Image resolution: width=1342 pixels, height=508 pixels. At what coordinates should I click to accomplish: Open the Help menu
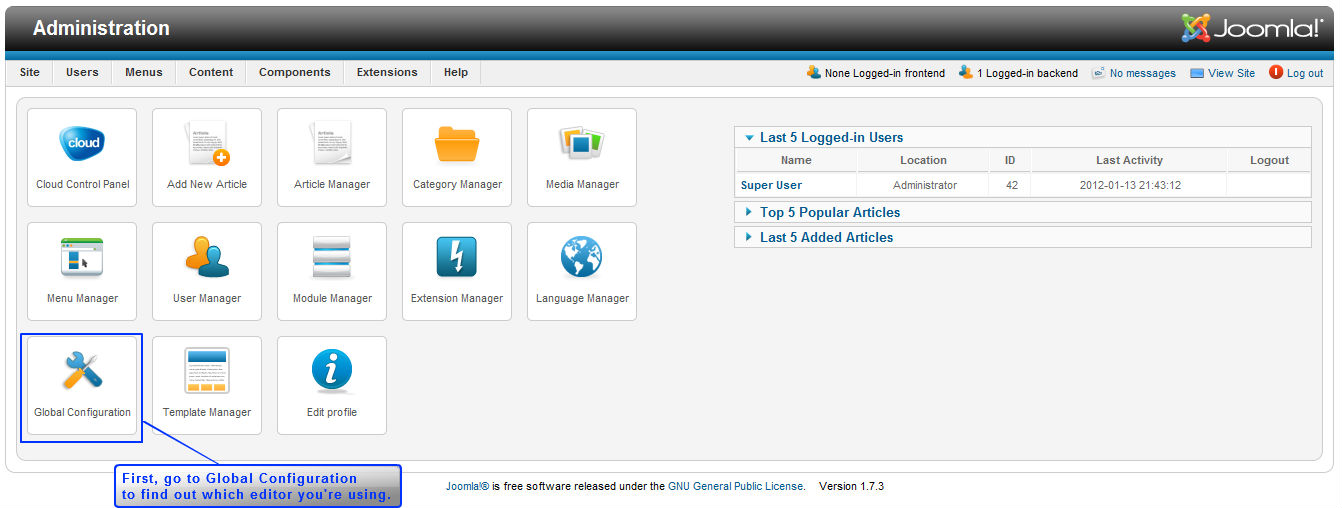tap(456, 72)
